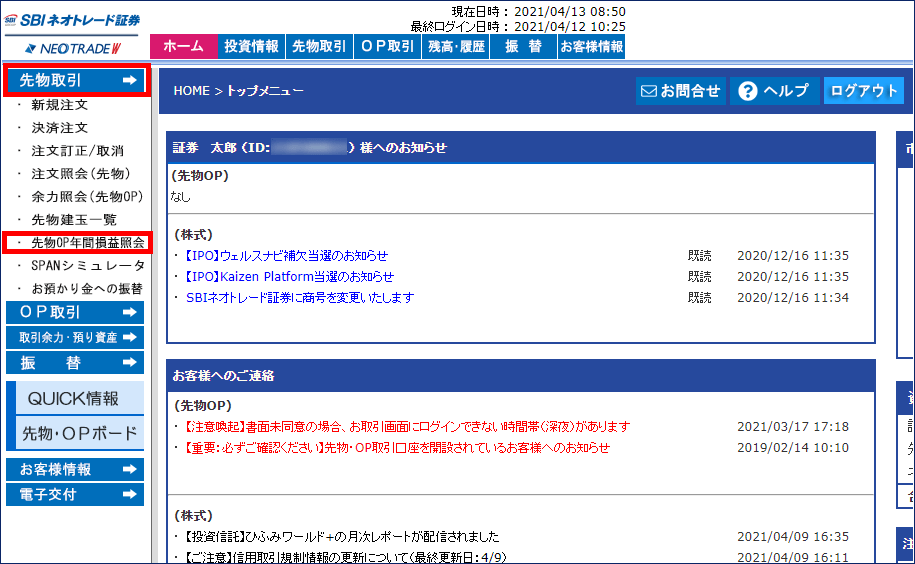
Task: Select 注文訂正/取消 in sidebar
Action: click(x=77, y=150)
